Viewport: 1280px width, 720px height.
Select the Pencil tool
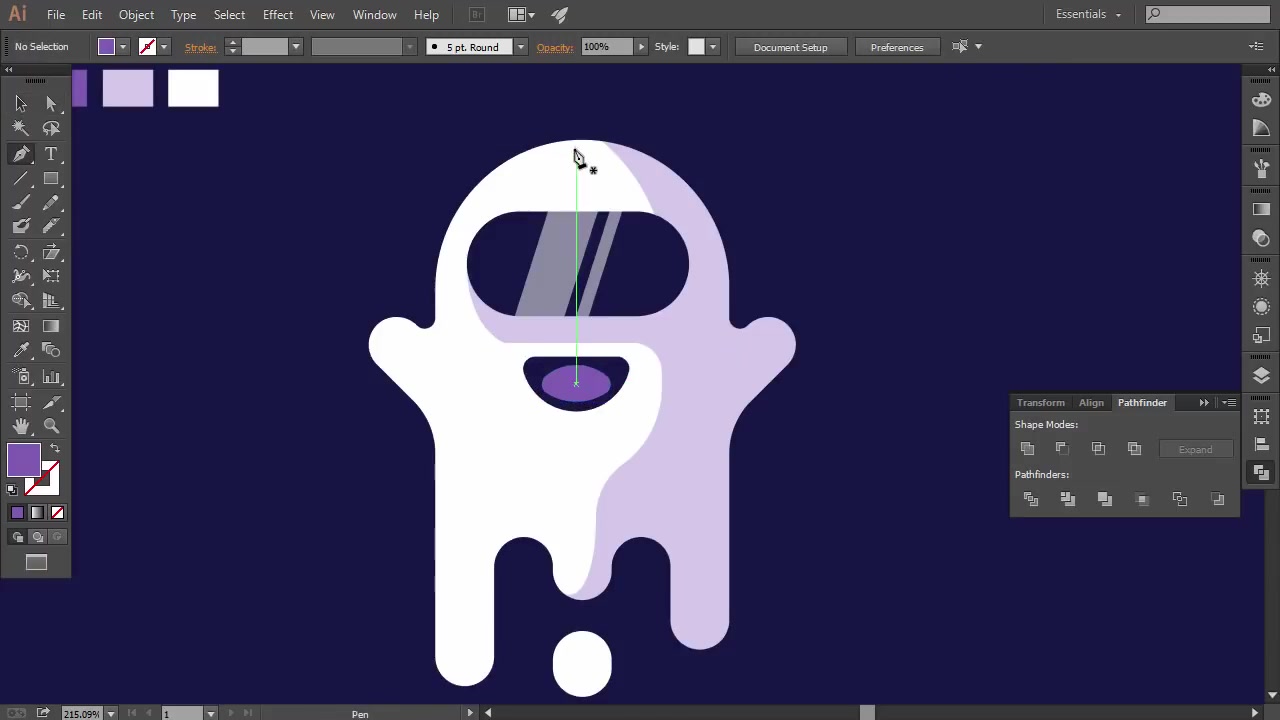pos(51,203)
